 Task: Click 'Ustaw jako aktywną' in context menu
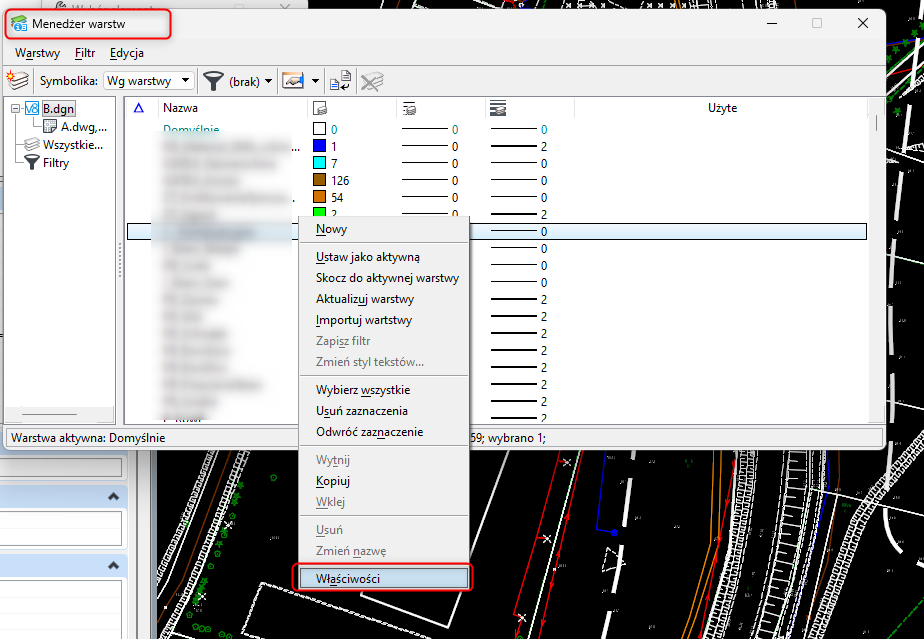(368, 257)
